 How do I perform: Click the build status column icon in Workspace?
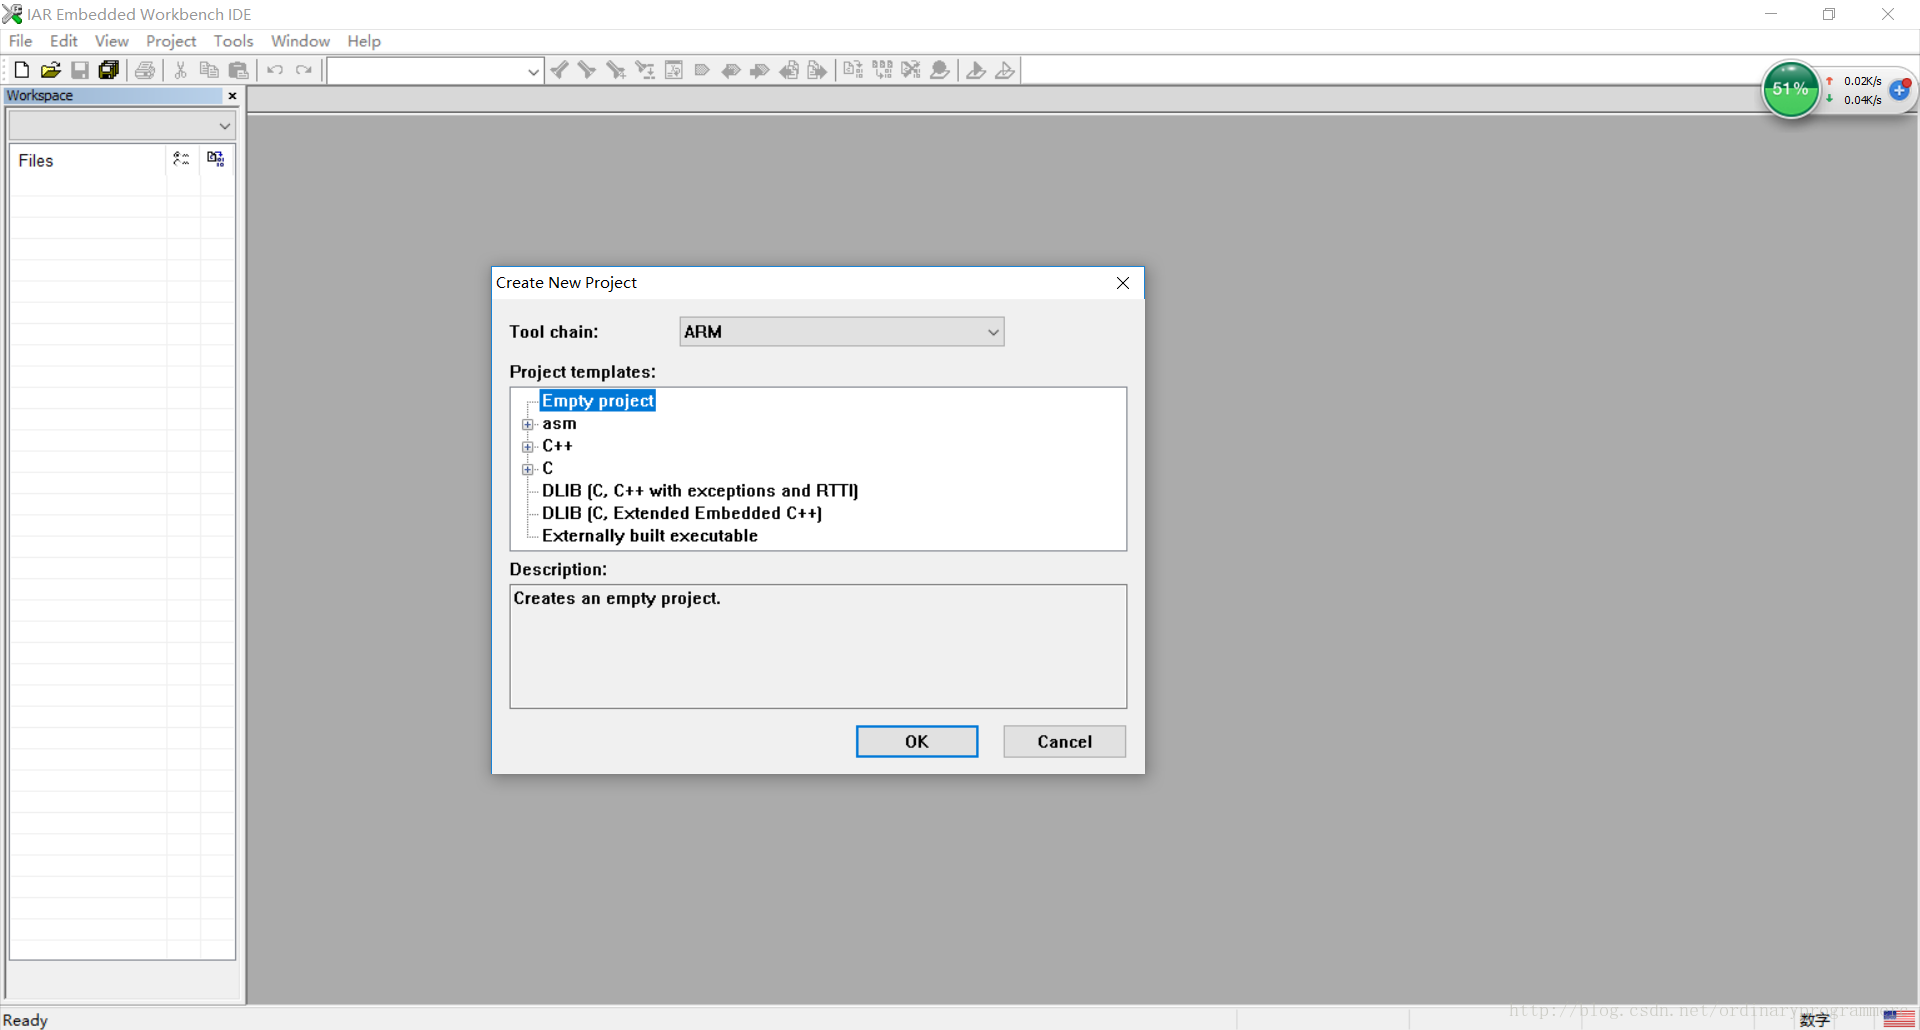coord(216,159)
